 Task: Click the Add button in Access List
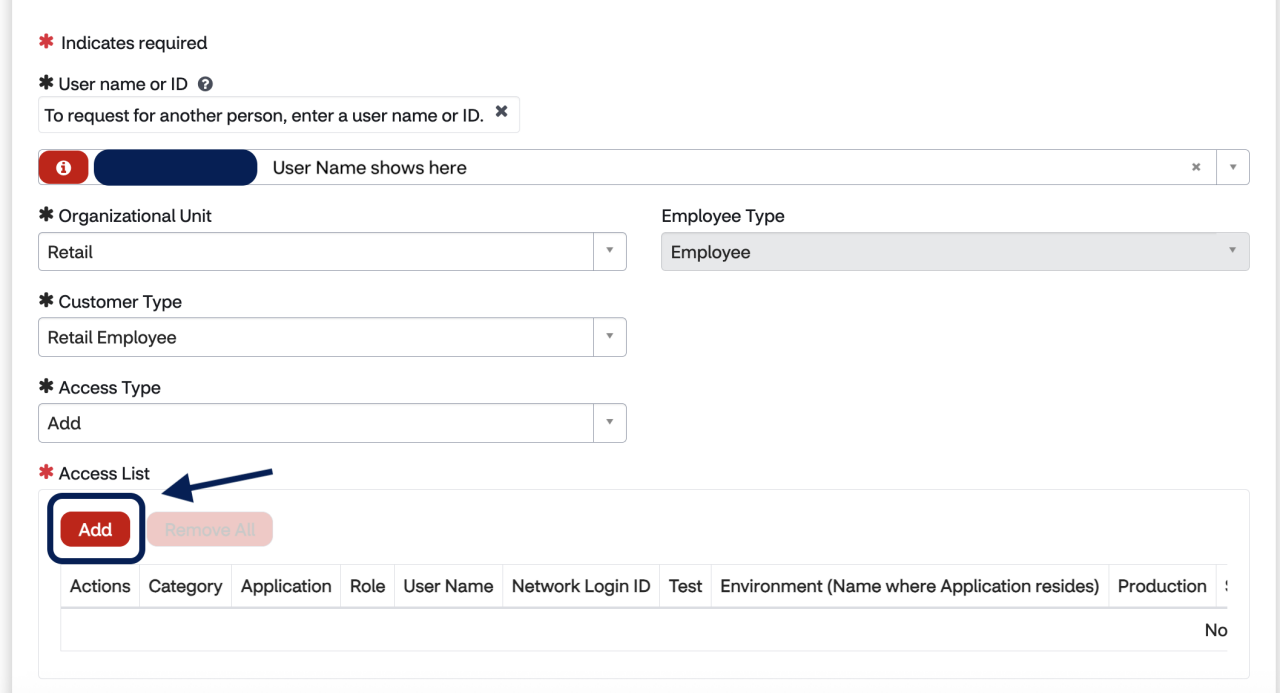click(95, 529)
